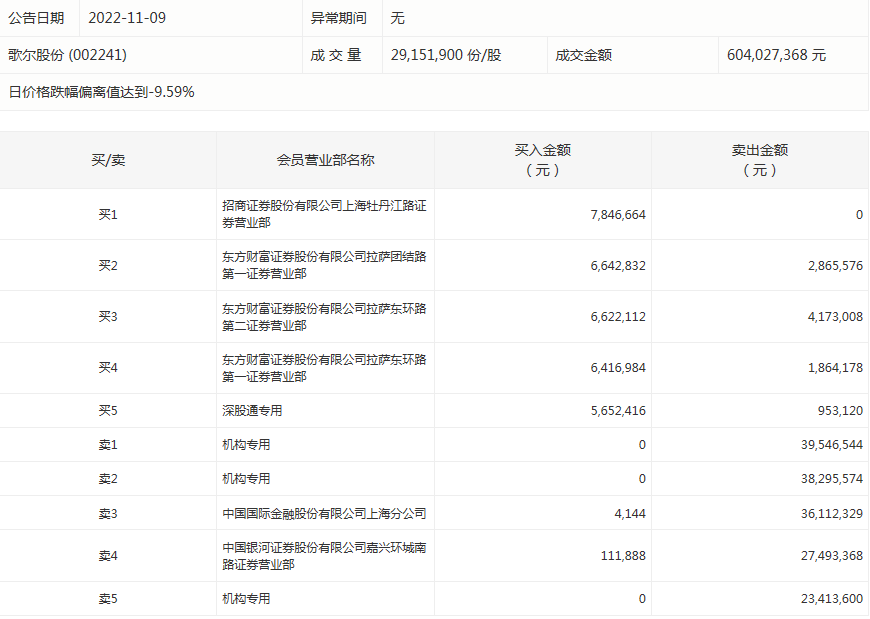
Task: Select the 卖出金额（元） column header
Action: click(x=760, y=160)
